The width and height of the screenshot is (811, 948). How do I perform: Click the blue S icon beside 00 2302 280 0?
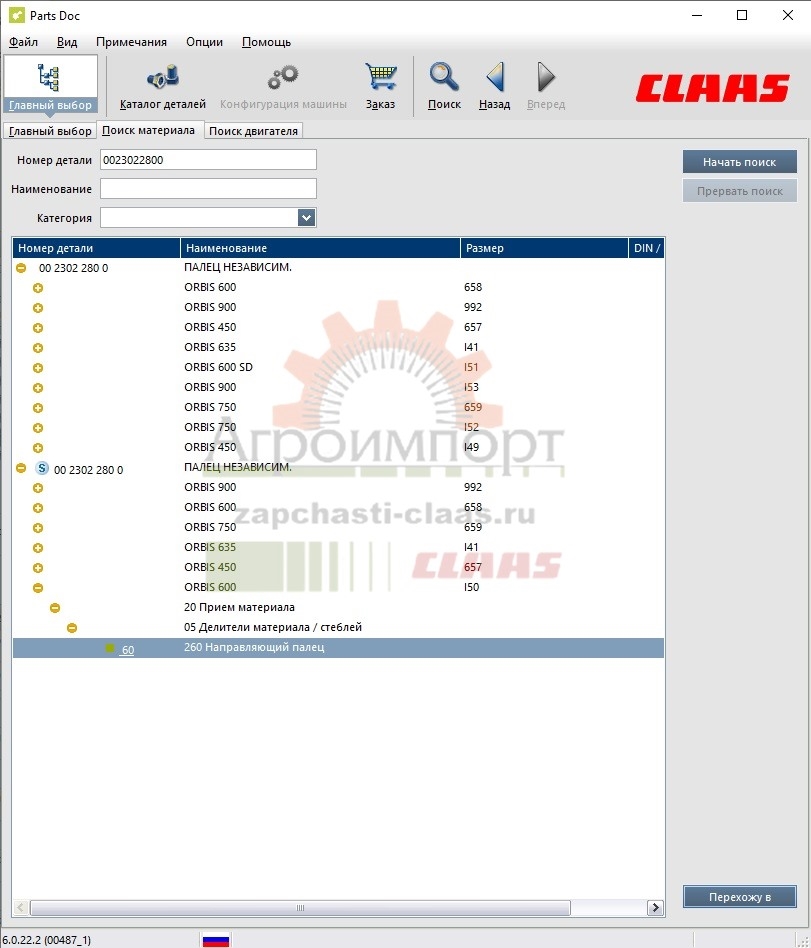pyautogui.click(x=42, y=468)
